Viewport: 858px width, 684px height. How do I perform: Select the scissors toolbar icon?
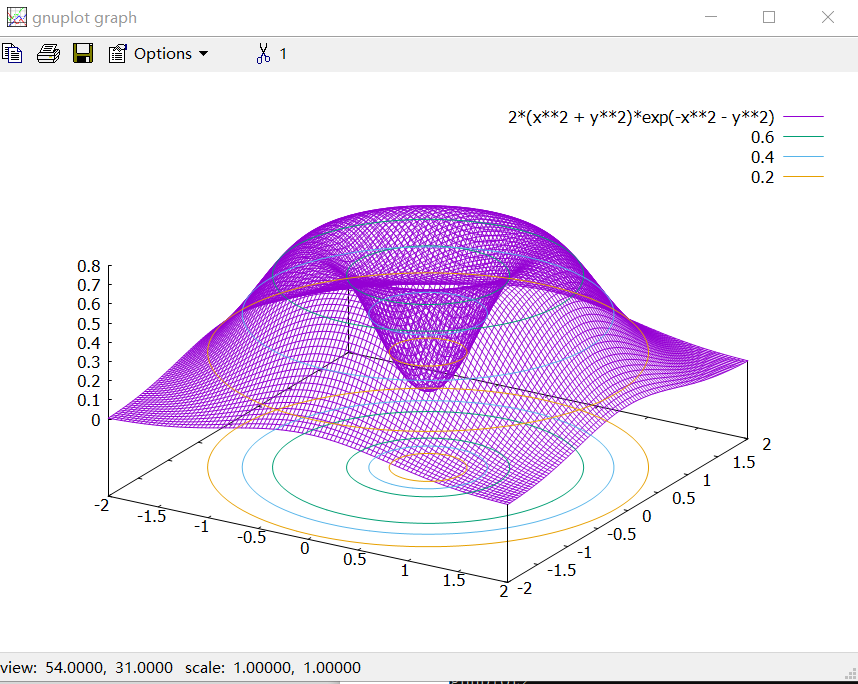click(264, 53)
